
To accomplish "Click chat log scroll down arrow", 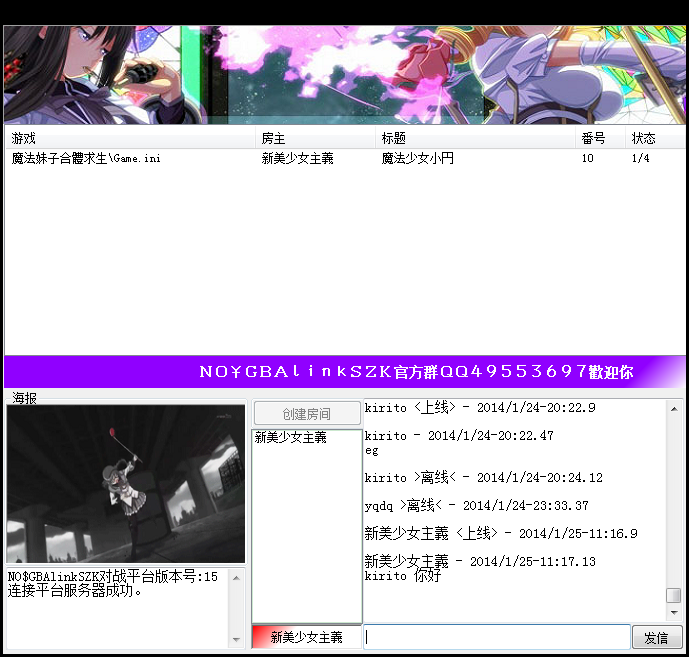I will [x=674, y=612].
